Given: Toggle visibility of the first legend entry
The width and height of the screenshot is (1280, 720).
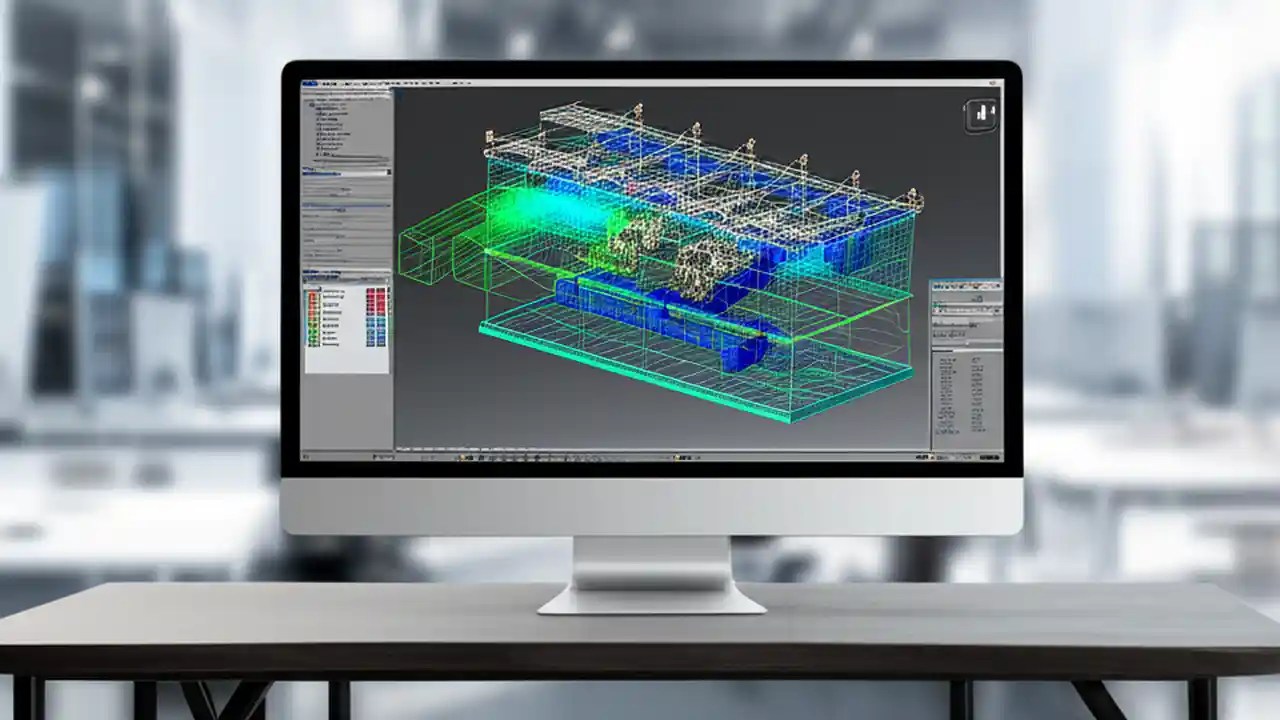Looking at the screenshot, I should pos(314,292).
